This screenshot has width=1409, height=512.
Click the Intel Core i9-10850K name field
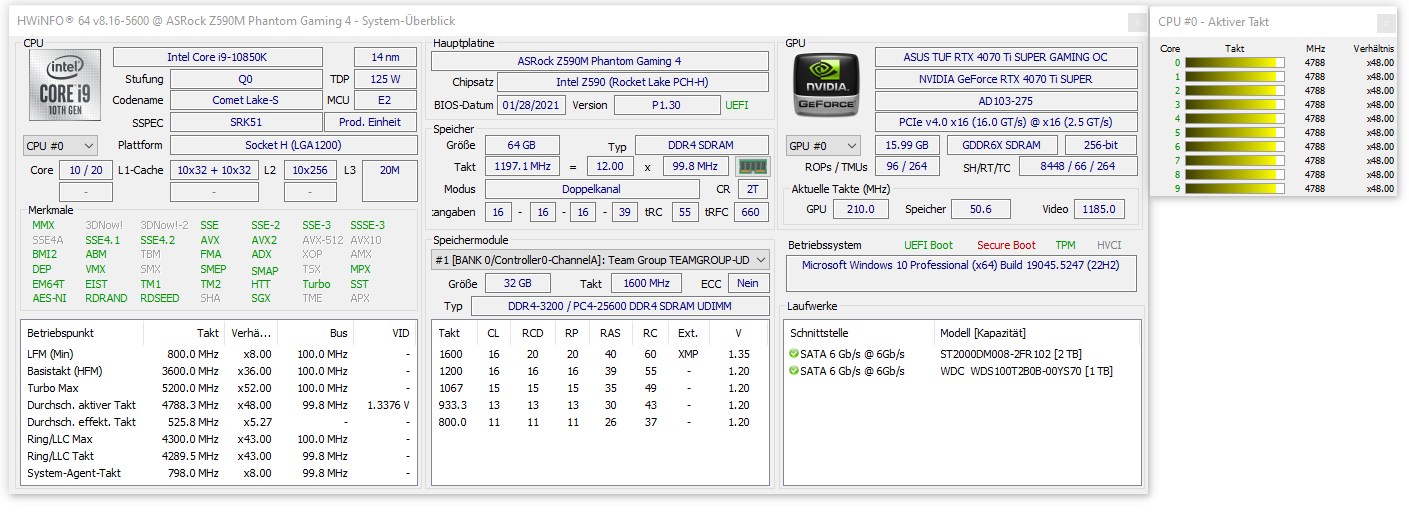click(218, 57)
